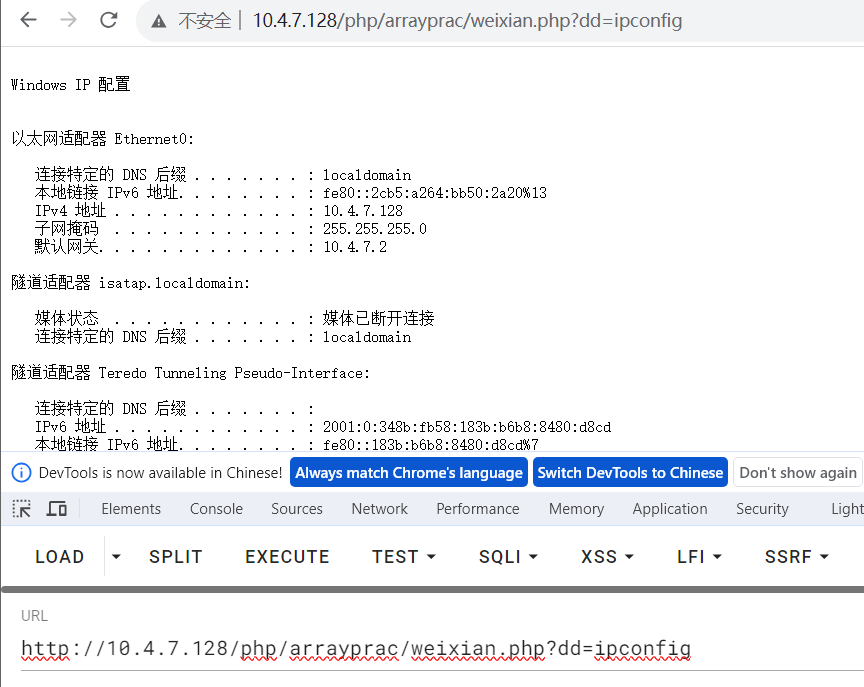This screenshot has width=864, height=687.
Task: Open the LFI dropdown menu
Action: (699, 556)
